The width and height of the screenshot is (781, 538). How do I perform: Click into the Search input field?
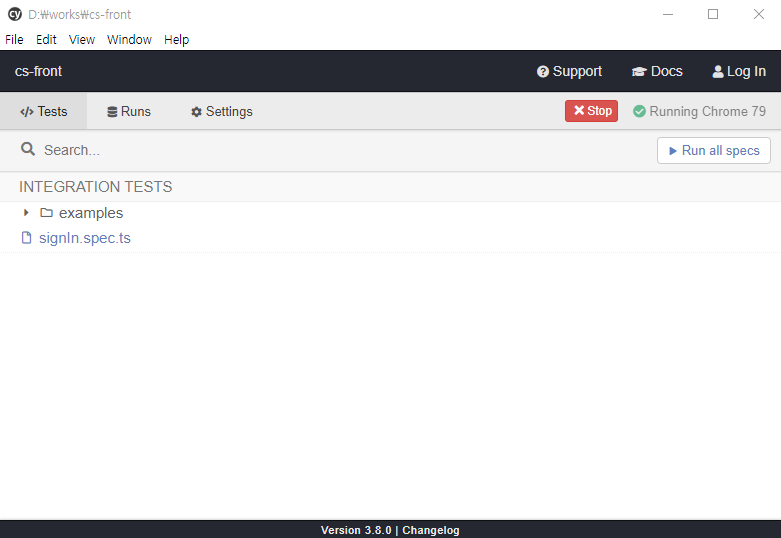tap(300, 150)
